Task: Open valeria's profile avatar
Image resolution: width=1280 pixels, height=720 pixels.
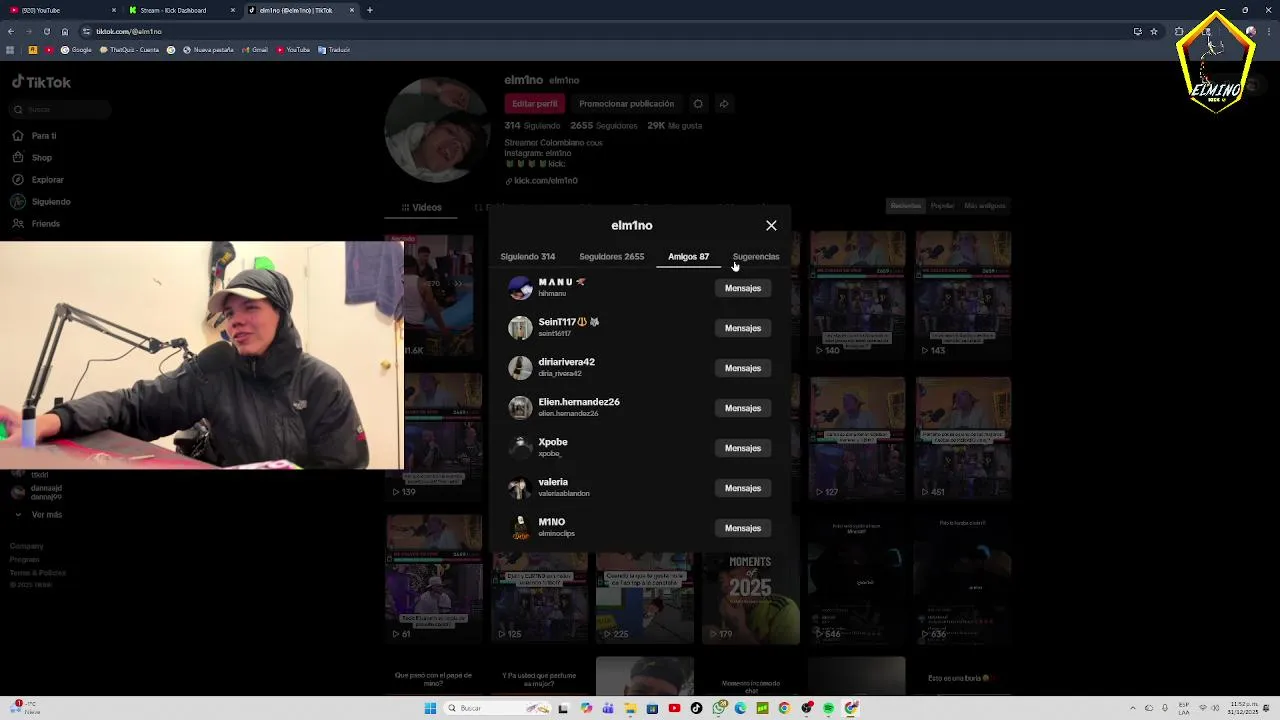Action: [520, 488]
